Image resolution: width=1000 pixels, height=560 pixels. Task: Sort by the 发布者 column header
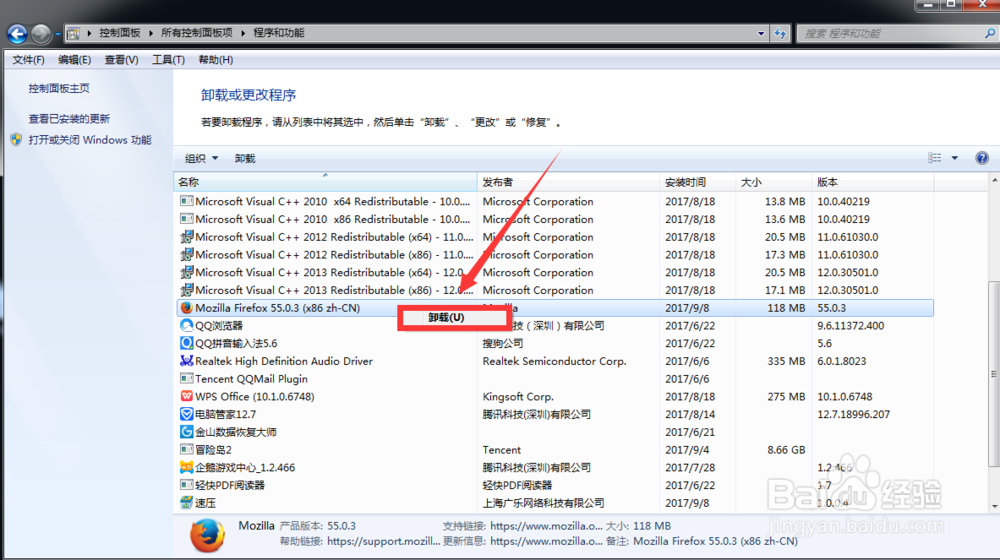[x=568, y=182]
